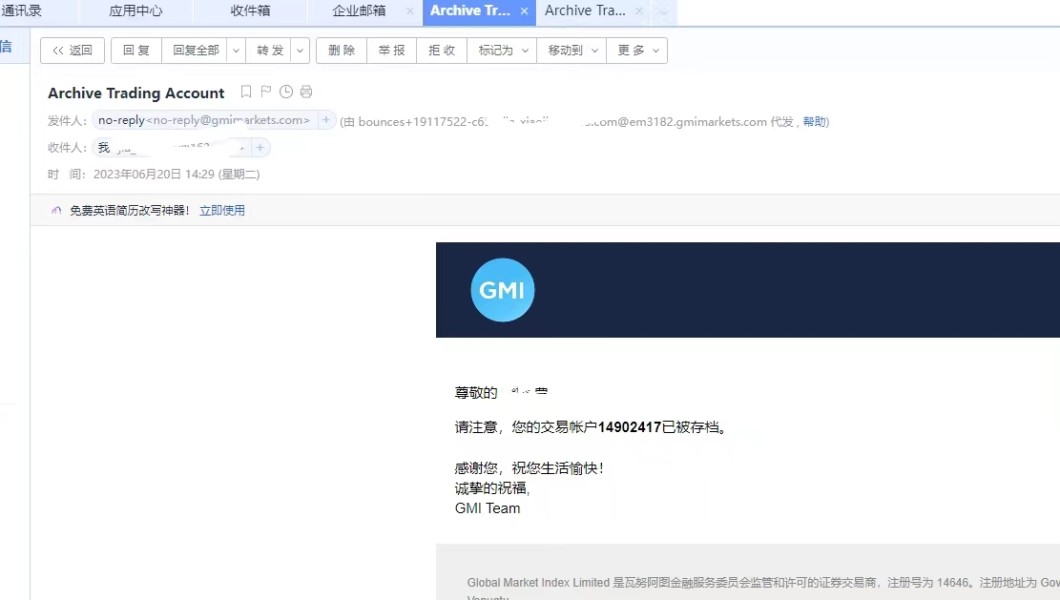Click the GMI Team signature text
Image resolution: width=1060 pixels, height=600 pixels.
click(487, 508)
